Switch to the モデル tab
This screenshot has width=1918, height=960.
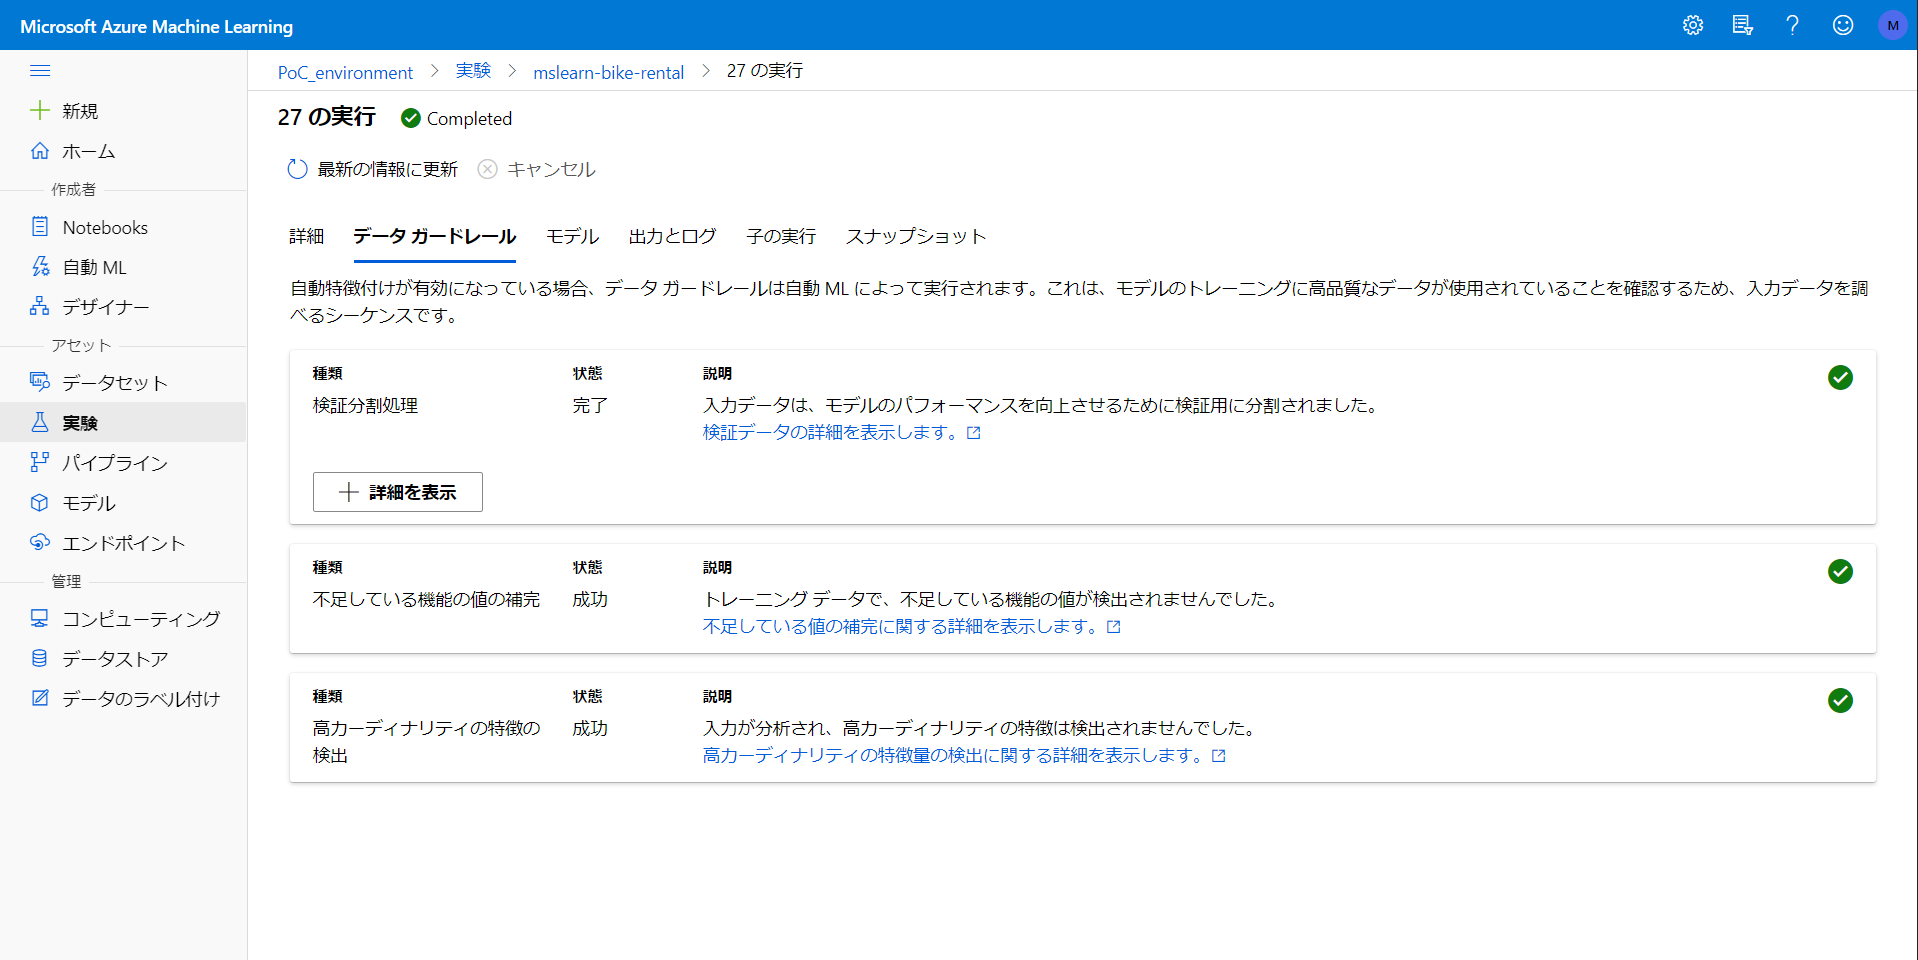[x=572, y=236]
